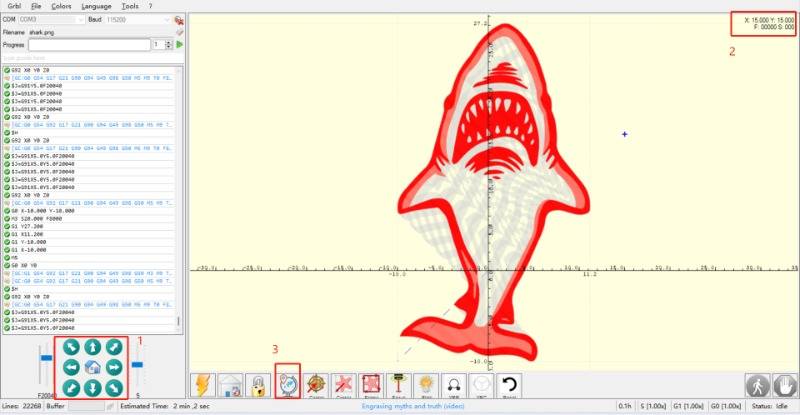Open the Tools menu
800x415 pixels.
tap(130, 6)
